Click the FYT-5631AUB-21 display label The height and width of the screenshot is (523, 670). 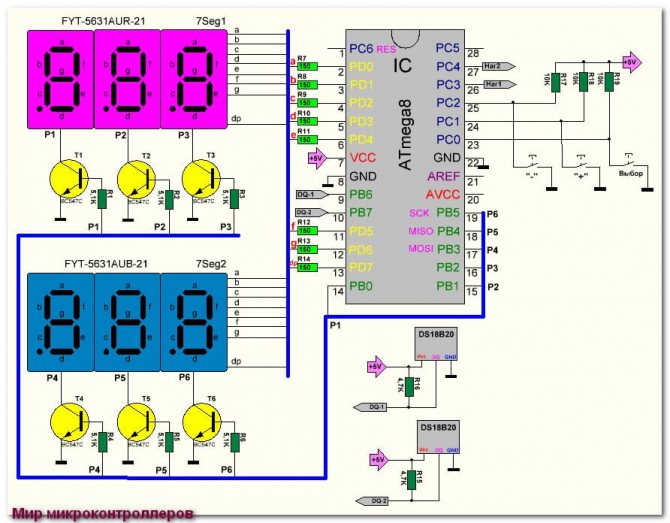click(x=106, y=264)
